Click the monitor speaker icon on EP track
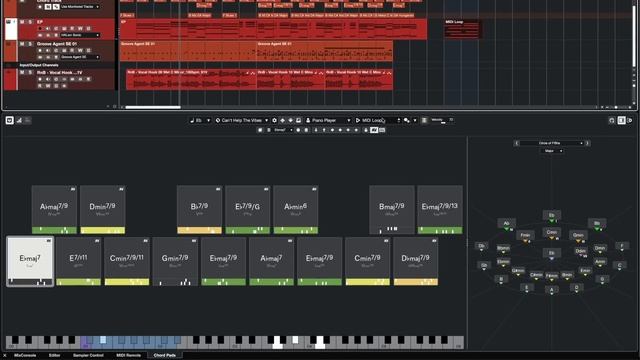640x360 pixels. [48, 29]
